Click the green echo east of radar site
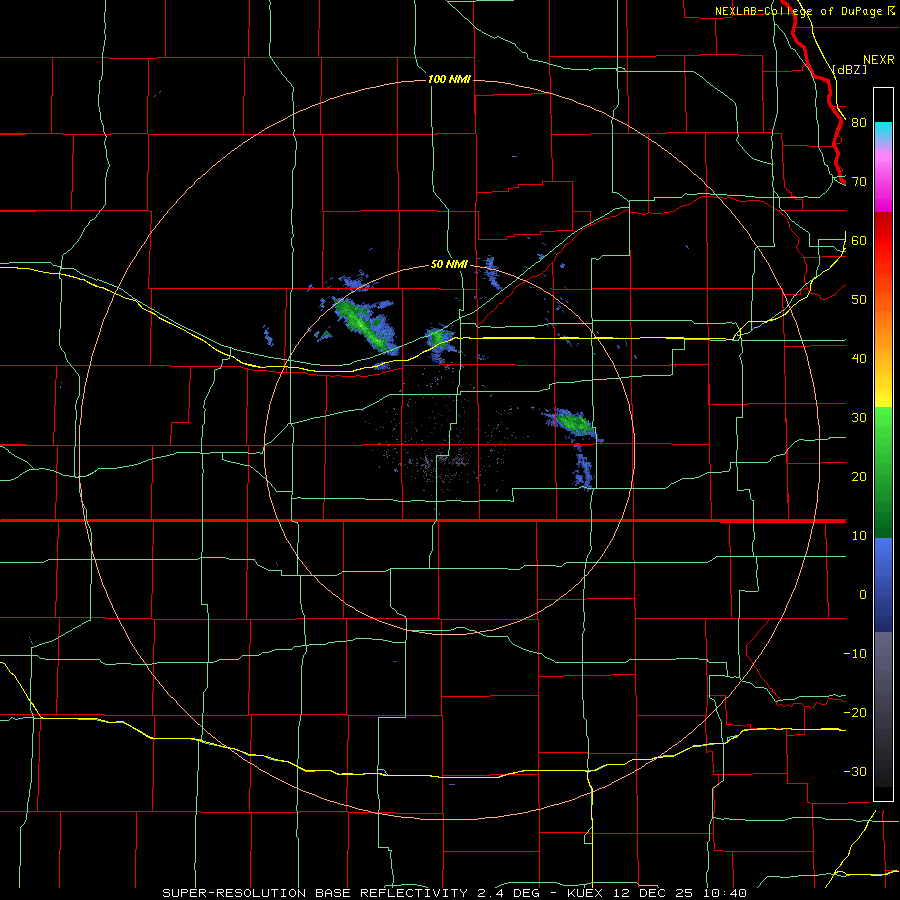 tap(573, 422)
